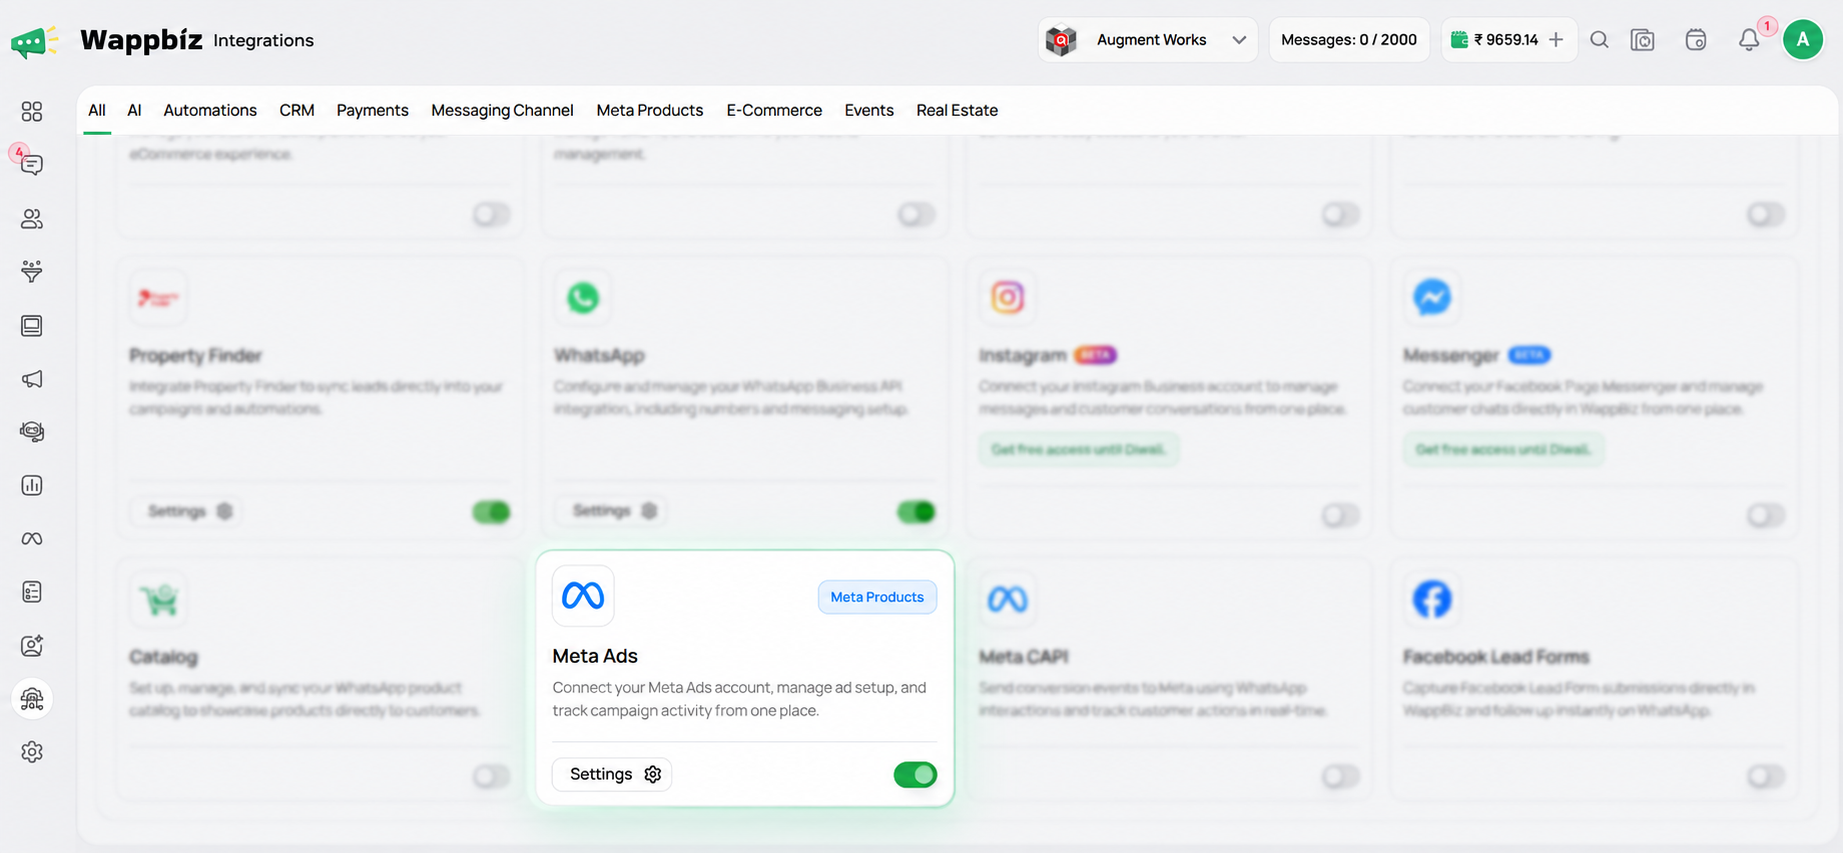The height and width of the screenshot is (853, 1843).
Task: Click the Messages 0 / 2000 counter
Action: point(1349,40)
